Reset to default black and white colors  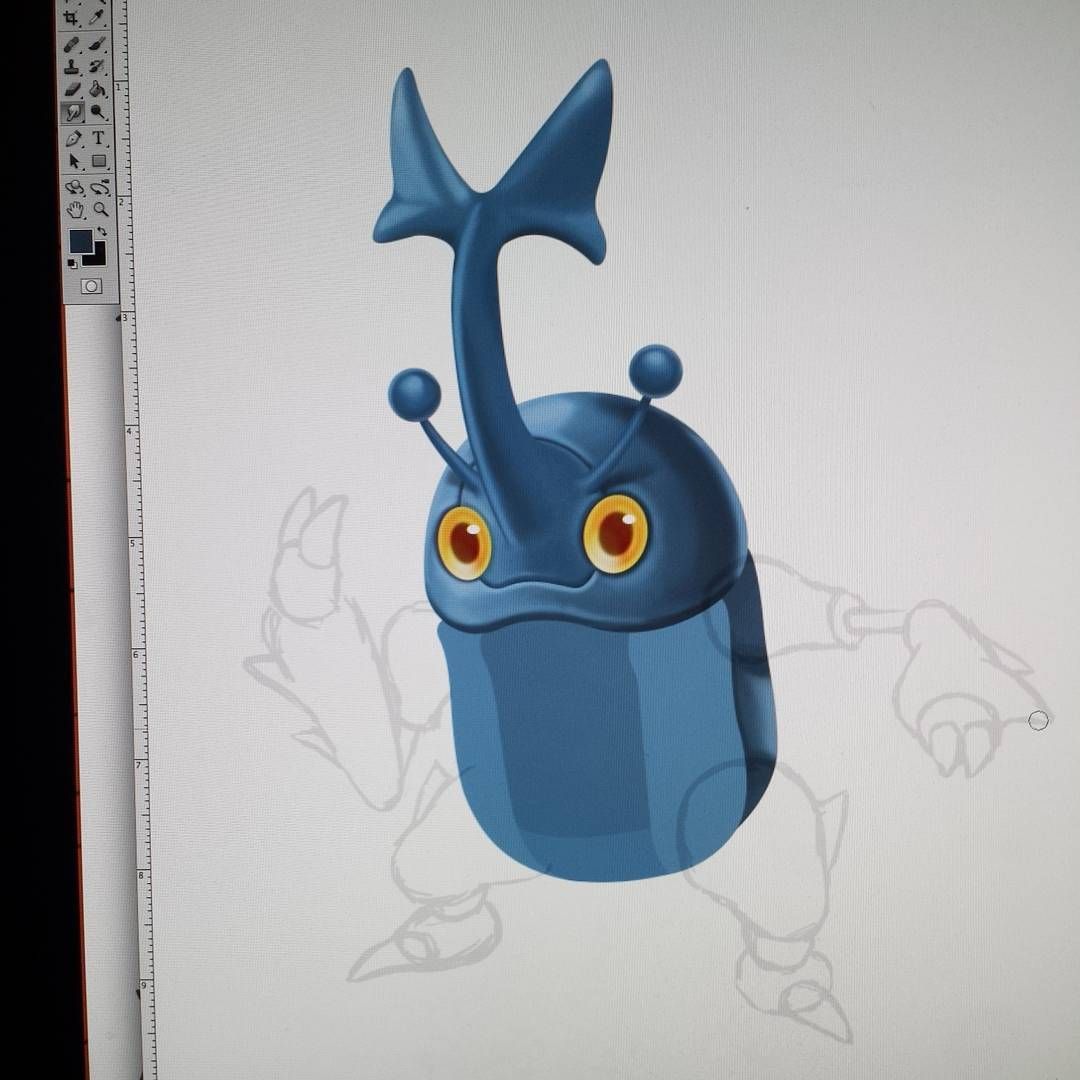click(x=72, y=262)
